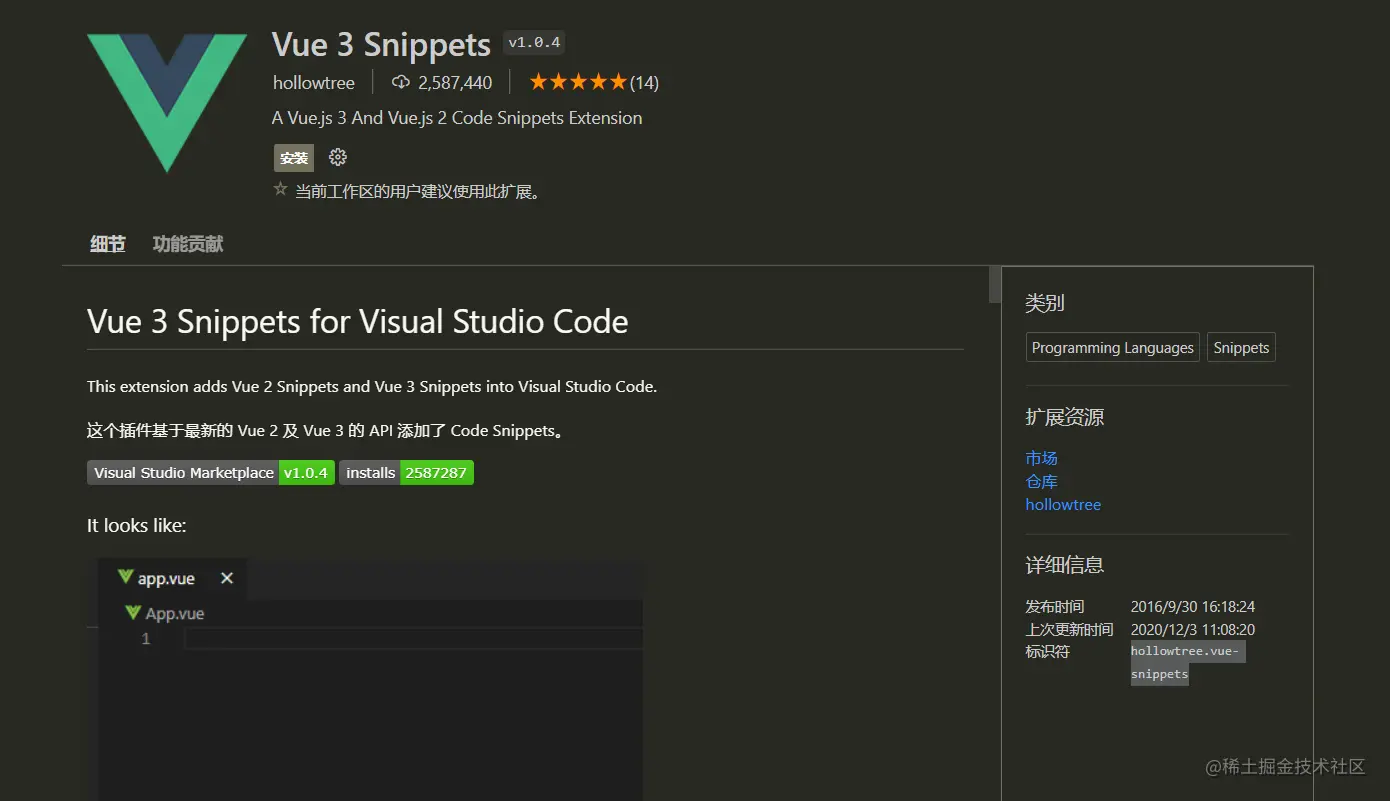Click the Vue 3 Snippets extension logo

[167, 102]
